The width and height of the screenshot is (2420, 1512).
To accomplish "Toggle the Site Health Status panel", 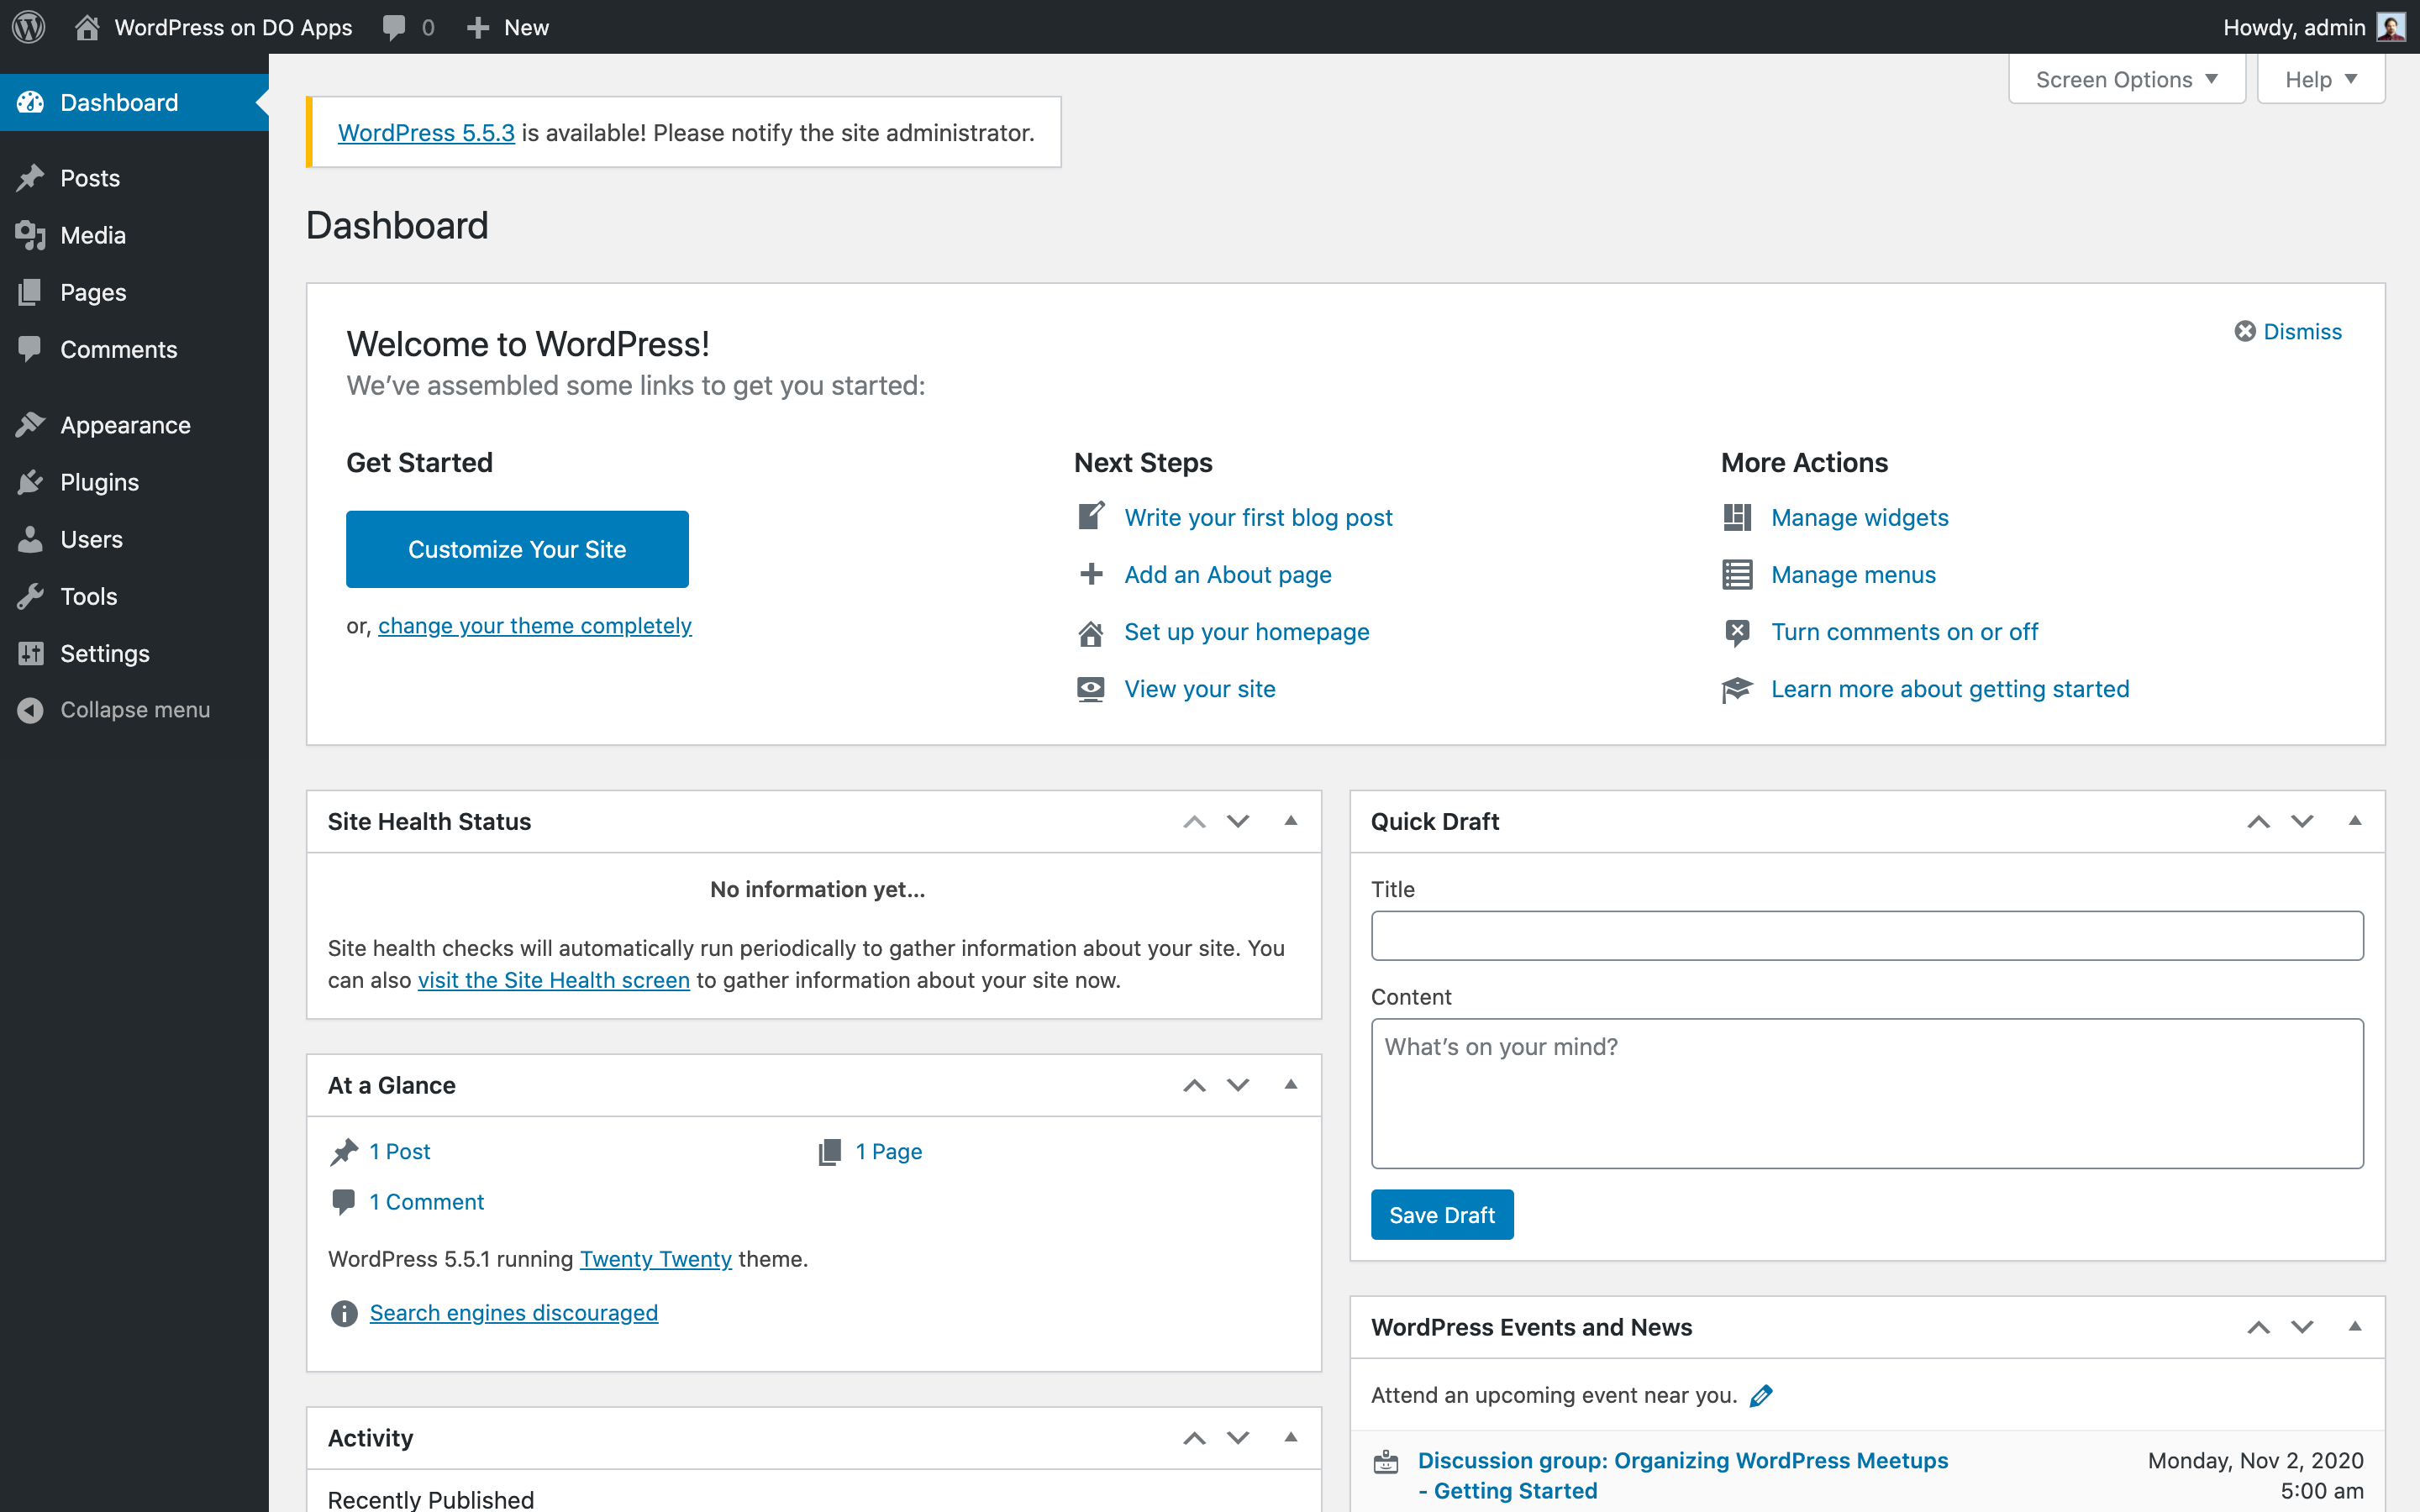I will [1290, 821].
